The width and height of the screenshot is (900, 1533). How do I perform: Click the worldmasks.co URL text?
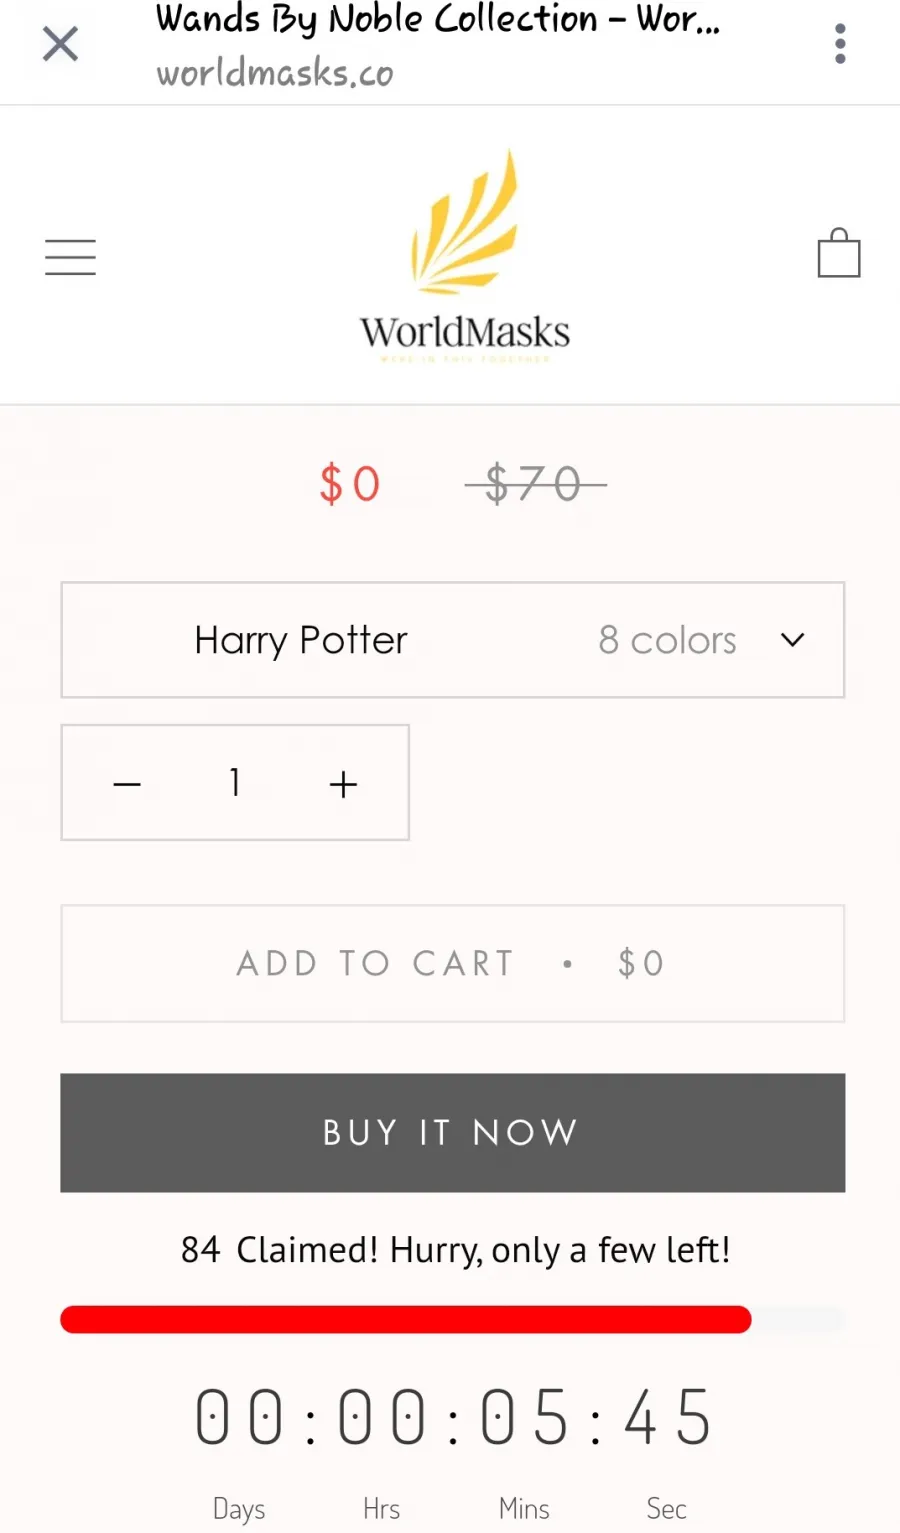point(275,73)
